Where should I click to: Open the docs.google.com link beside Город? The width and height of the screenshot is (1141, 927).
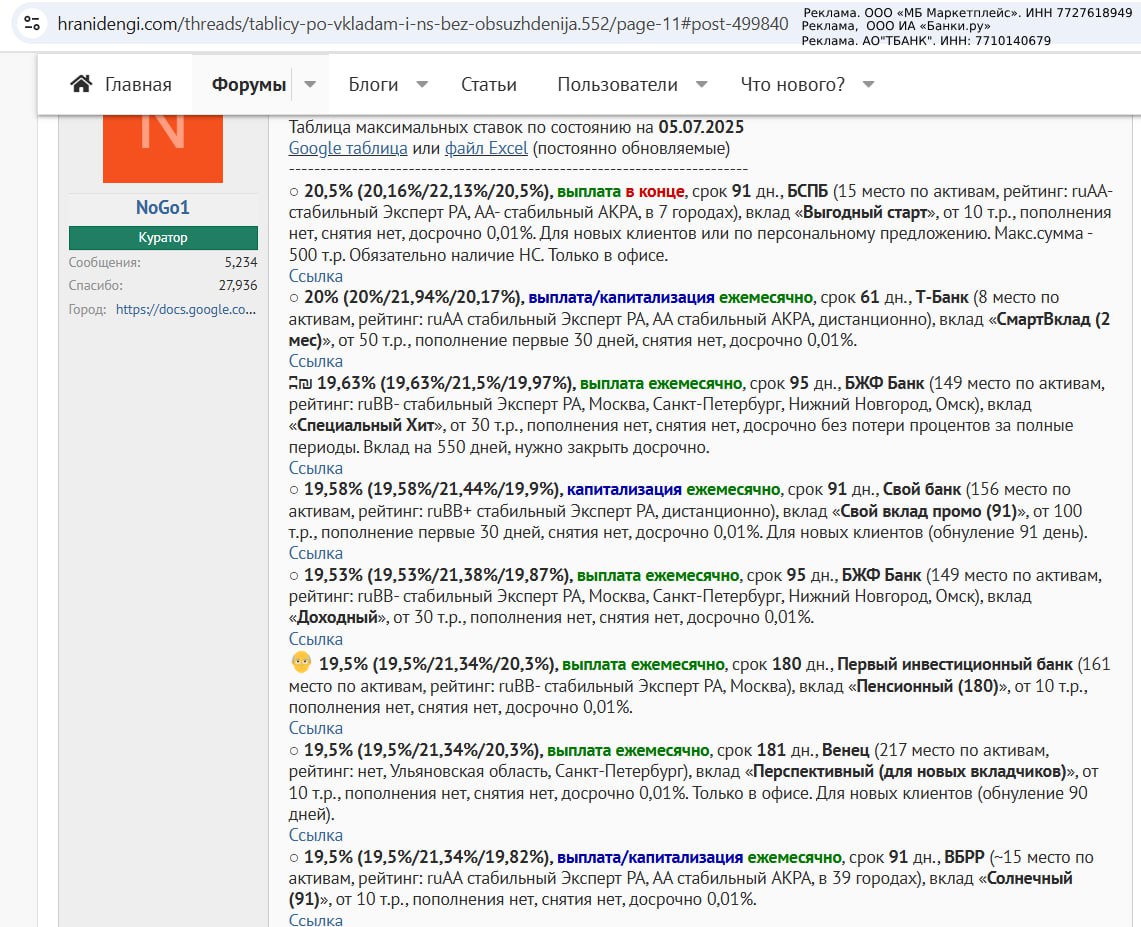point(186,310)
